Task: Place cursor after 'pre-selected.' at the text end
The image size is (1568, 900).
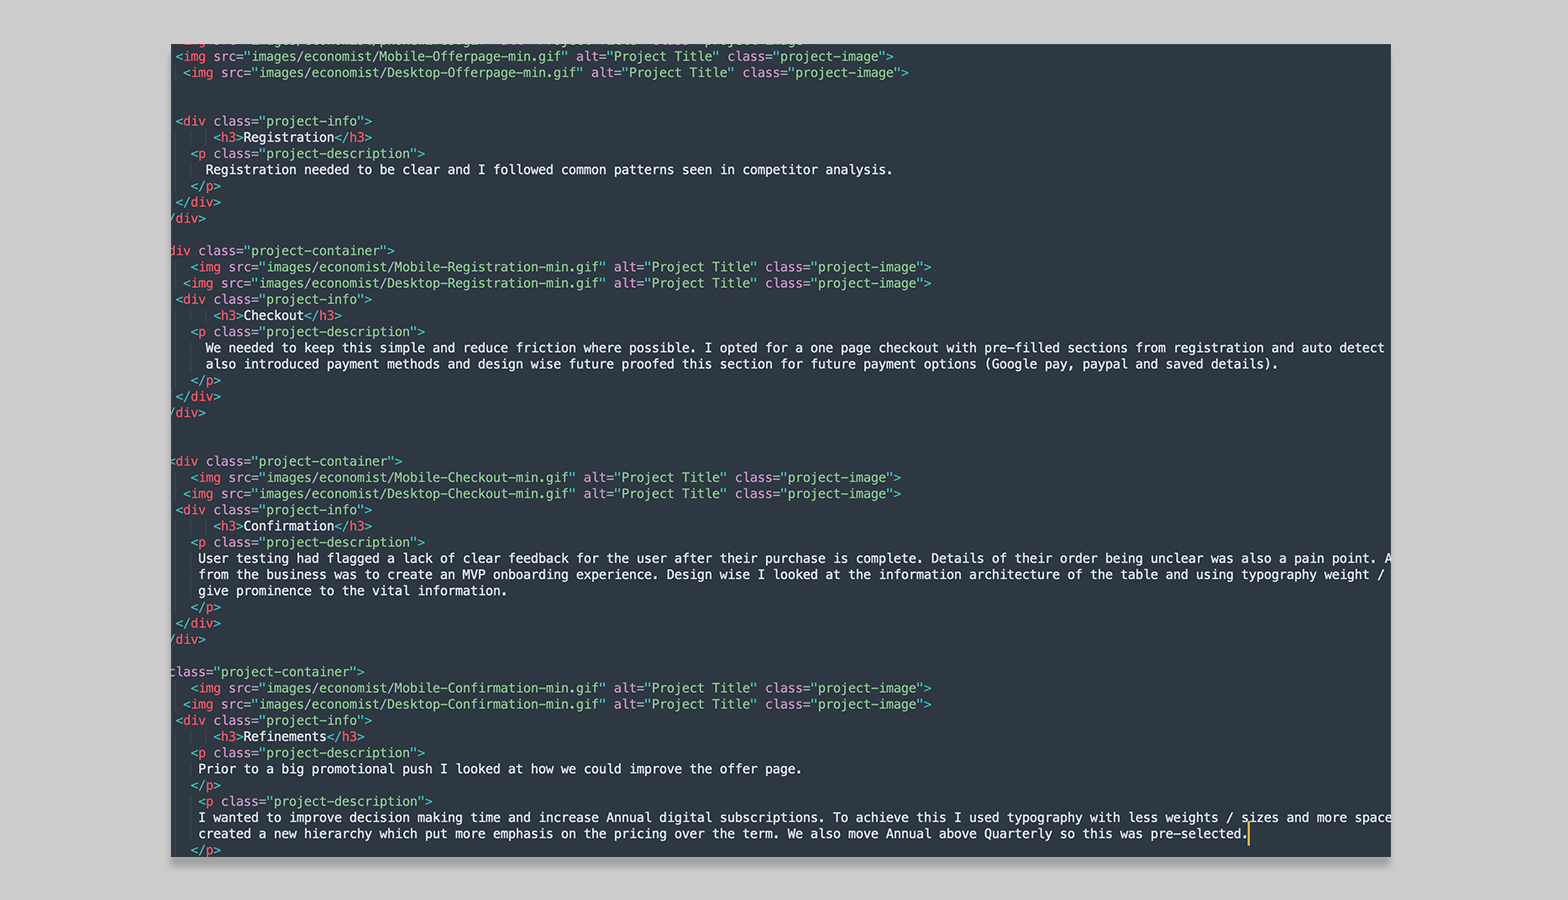Action: tap(1247, 834)
